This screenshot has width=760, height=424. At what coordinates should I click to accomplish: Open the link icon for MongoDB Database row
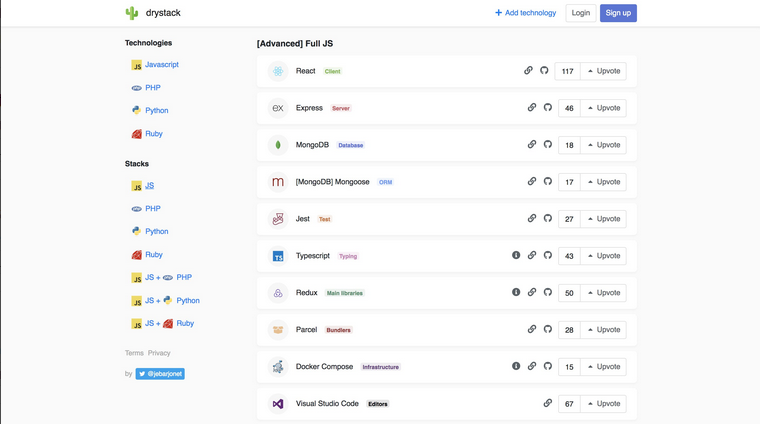[532, 144]
